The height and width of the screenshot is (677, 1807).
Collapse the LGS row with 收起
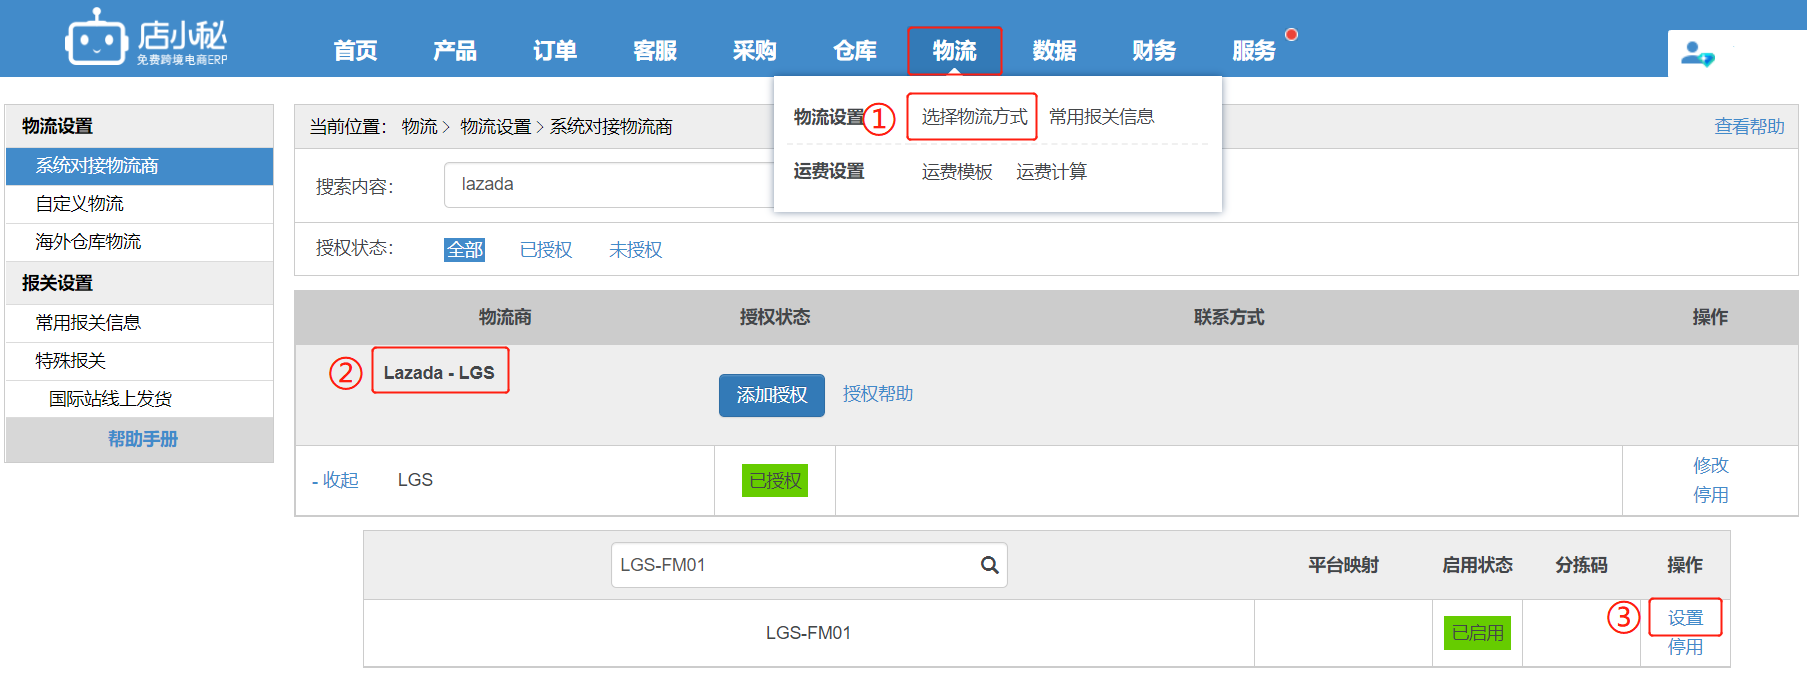(335, 480)
